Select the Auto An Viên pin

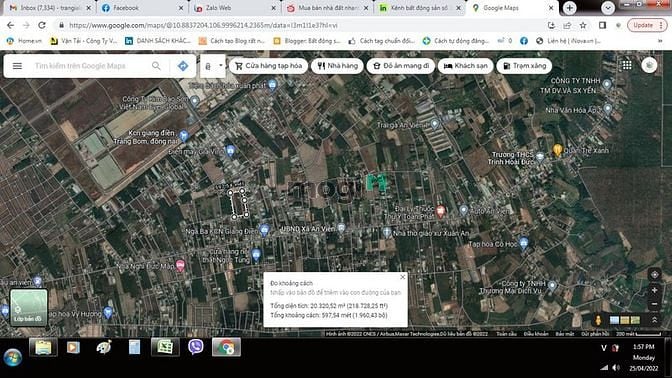point(463,210)
